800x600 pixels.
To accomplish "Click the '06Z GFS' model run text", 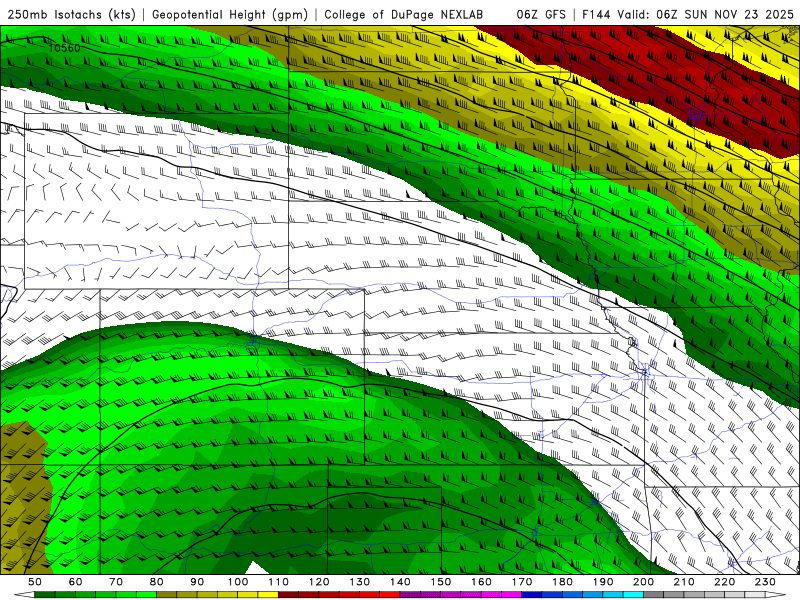I will click(541, 14).
